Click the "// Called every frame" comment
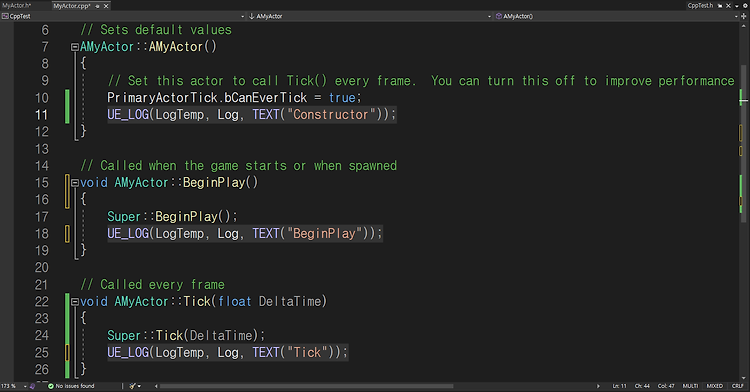750x392 pixels. (x=152, y=285)
